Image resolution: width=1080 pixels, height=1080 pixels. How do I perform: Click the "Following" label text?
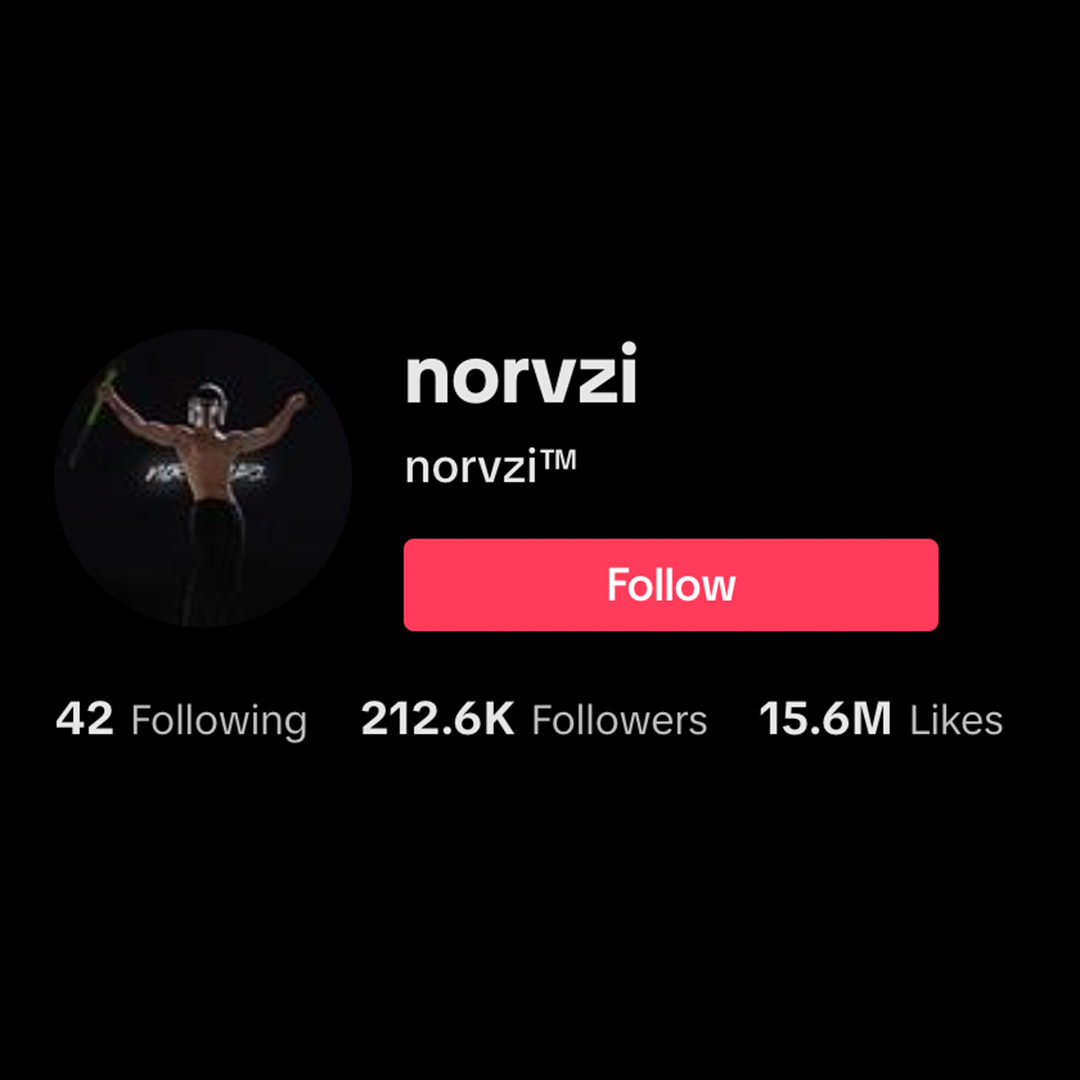click(x=219, y=721)
